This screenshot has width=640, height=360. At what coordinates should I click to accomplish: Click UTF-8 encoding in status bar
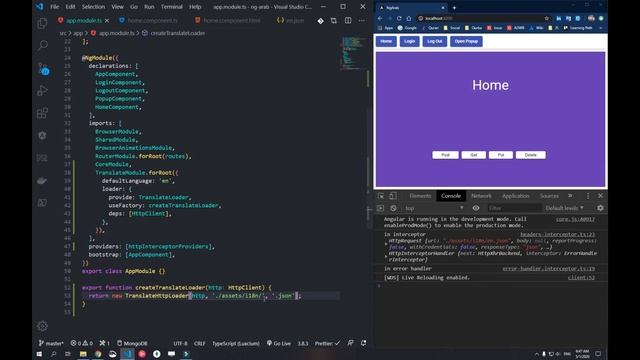coord(180,343)
